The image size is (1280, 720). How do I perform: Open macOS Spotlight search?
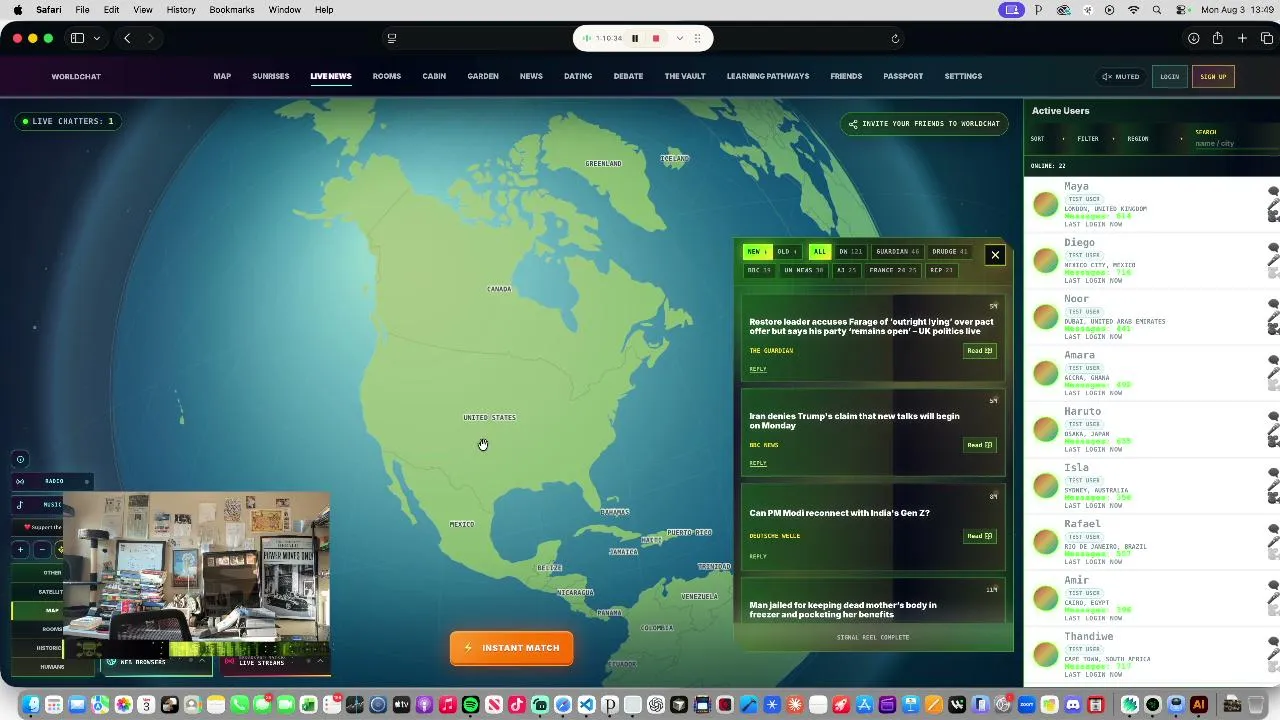[1157, 10]
